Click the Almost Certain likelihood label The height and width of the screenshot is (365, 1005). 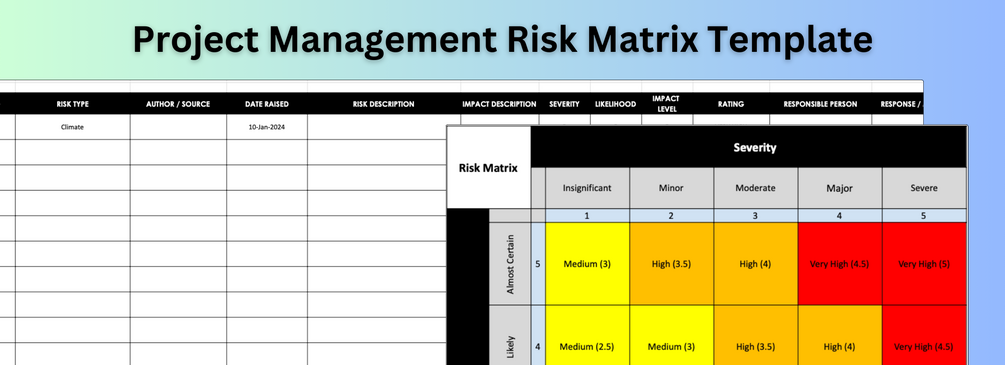tap(510, 264)
